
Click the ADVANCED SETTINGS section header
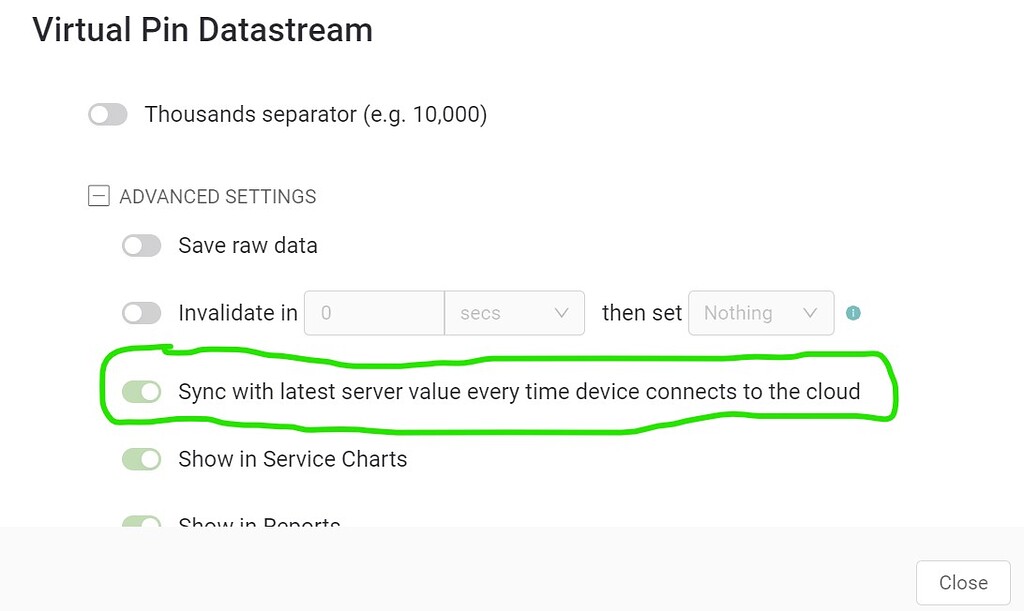(217, 196)
